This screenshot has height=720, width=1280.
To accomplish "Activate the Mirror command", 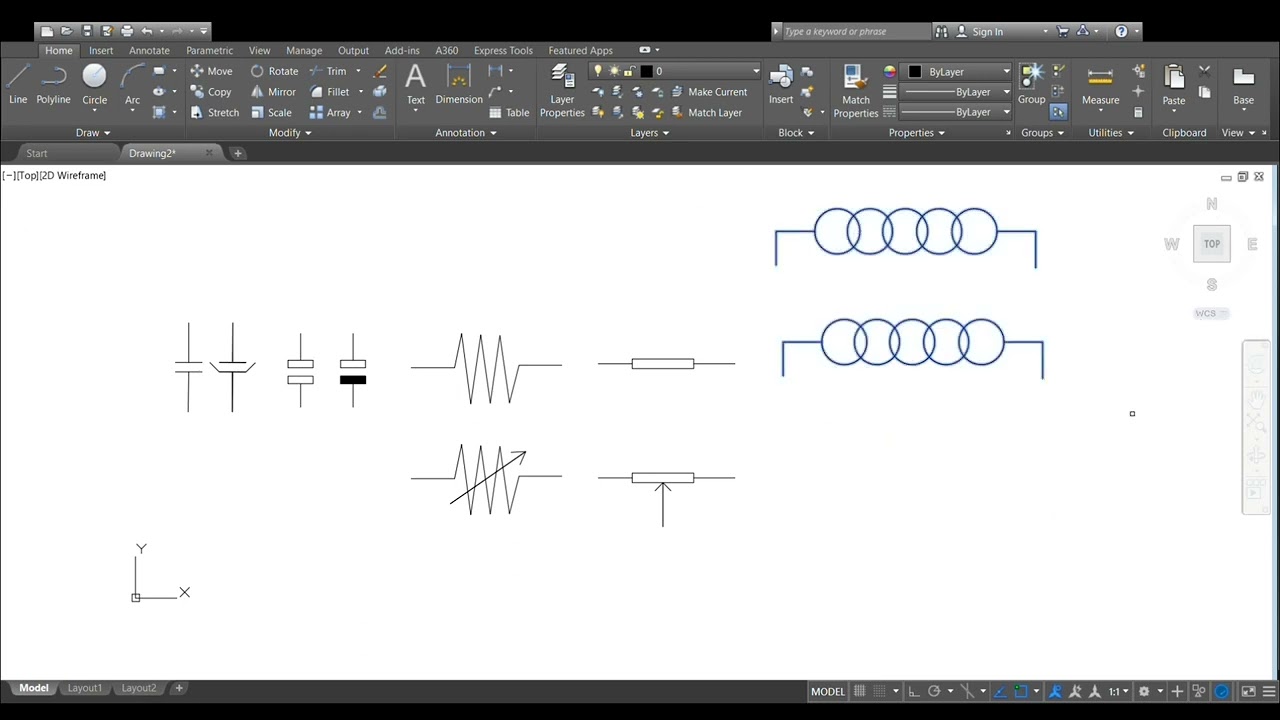I will click(x=273, y=92).
